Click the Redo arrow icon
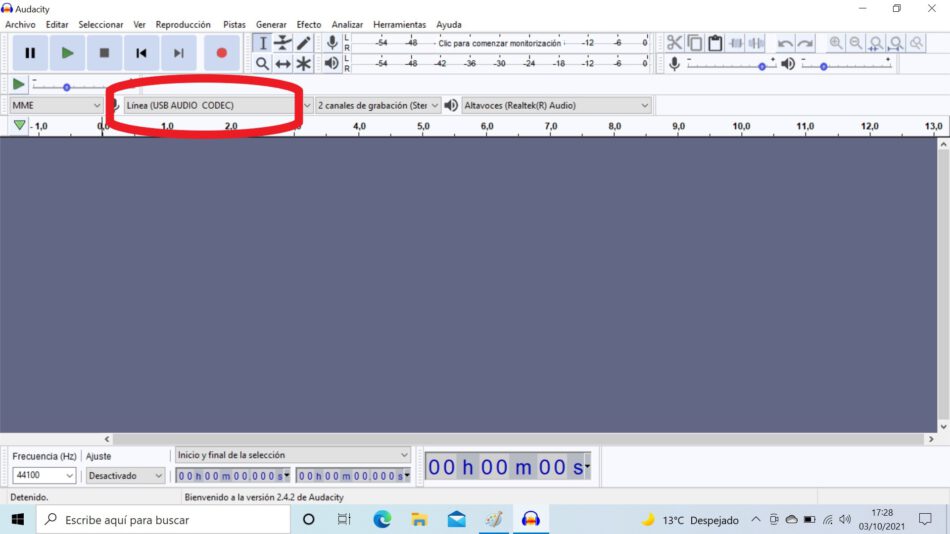This screenshot has width=950, height=534. coord(805,43)
